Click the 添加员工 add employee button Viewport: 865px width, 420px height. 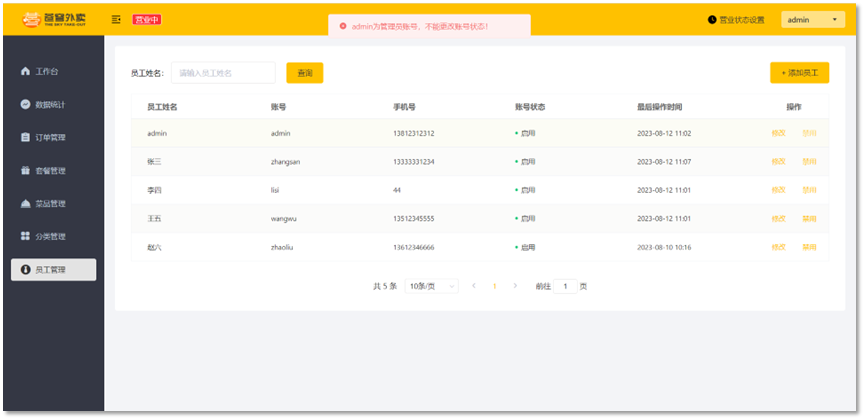(x=799, y=73)
